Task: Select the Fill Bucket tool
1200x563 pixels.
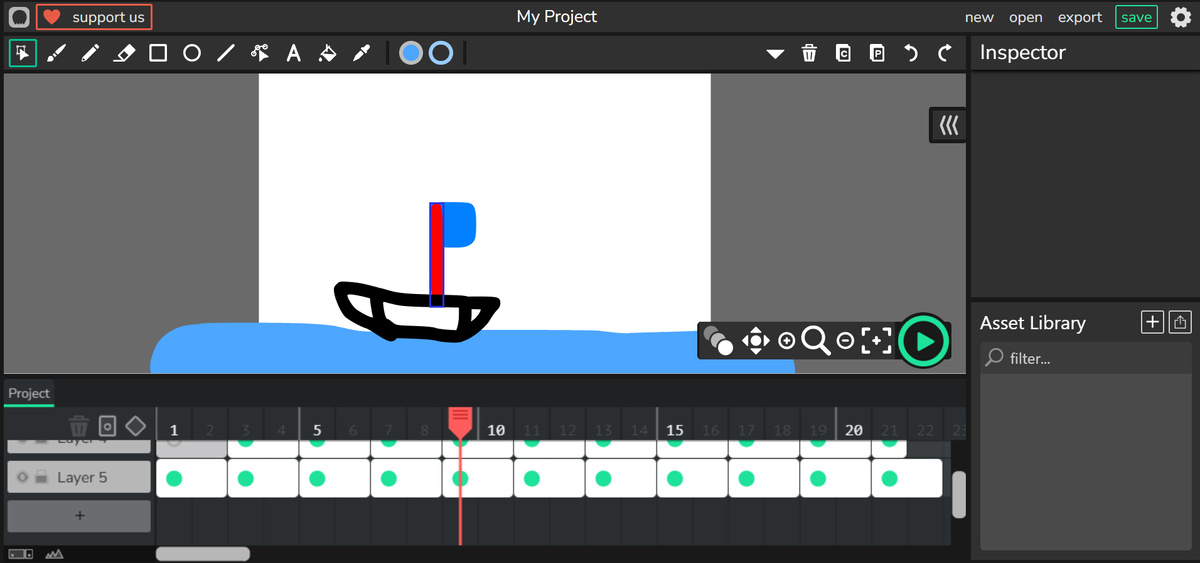Action: coord(328,53)
